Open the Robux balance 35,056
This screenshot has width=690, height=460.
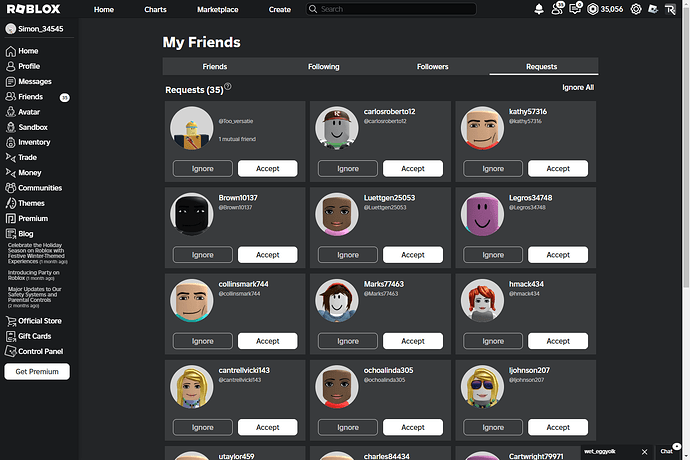tap(605, 9)
